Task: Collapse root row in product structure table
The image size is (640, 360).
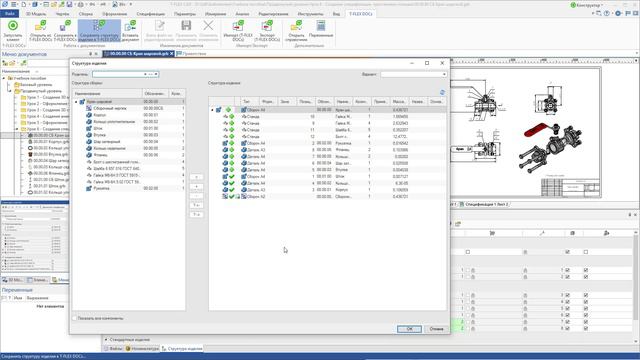Action: tap(212, 110)
